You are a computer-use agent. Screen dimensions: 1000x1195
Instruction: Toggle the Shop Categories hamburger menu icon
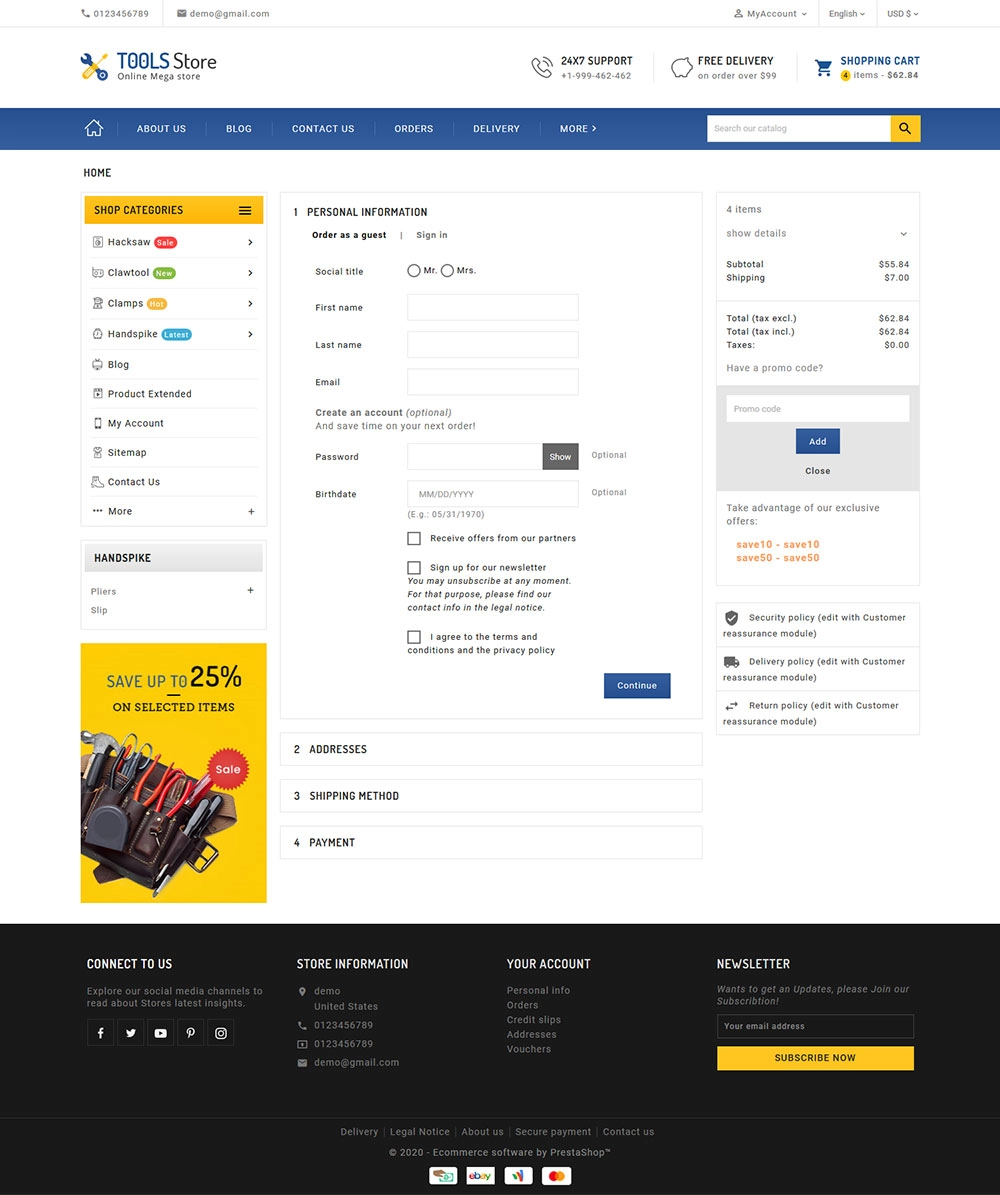(x=245, y=210)
